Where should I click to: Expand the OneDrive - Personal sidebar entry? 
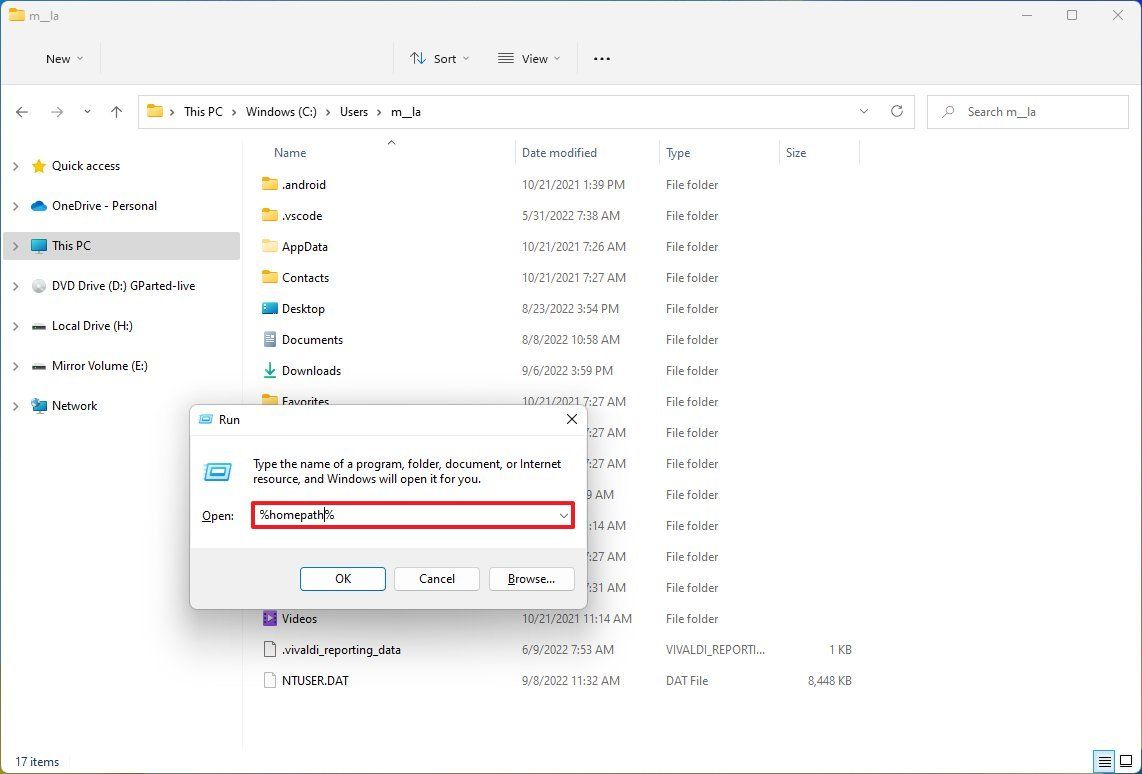pos(14,206)
